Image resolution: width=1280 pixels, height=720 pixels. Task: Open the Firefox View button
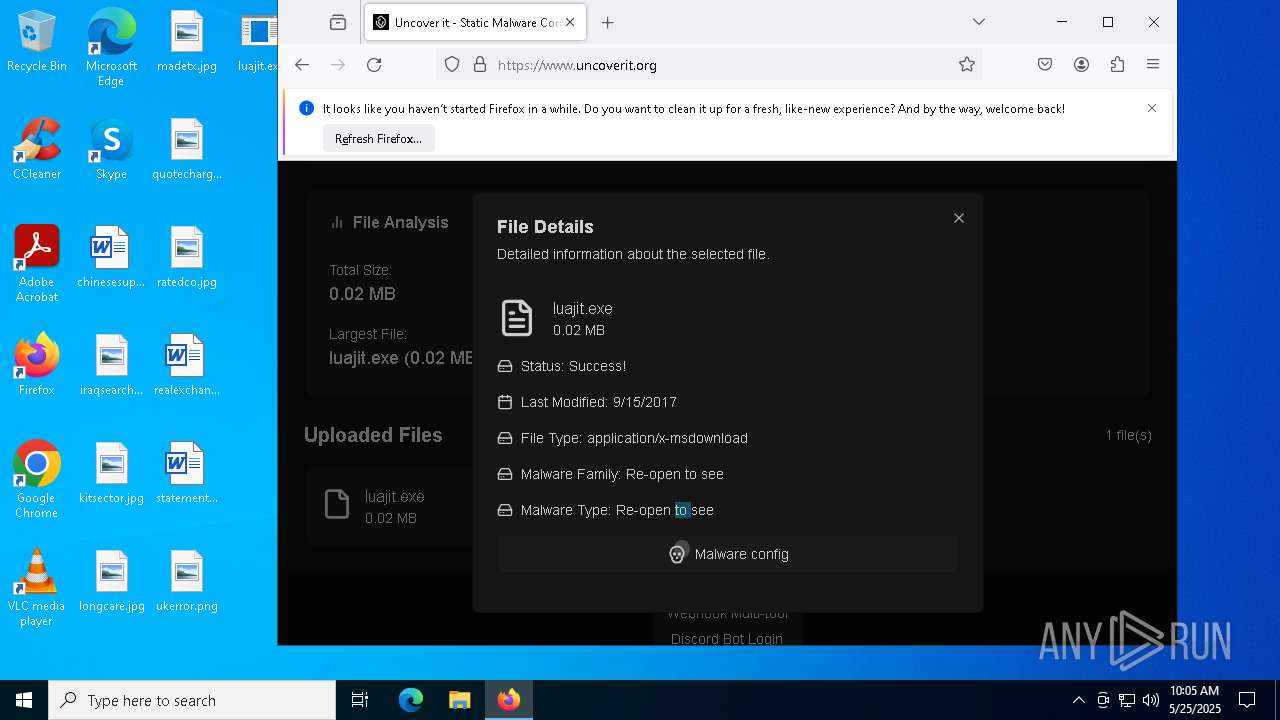338,22
